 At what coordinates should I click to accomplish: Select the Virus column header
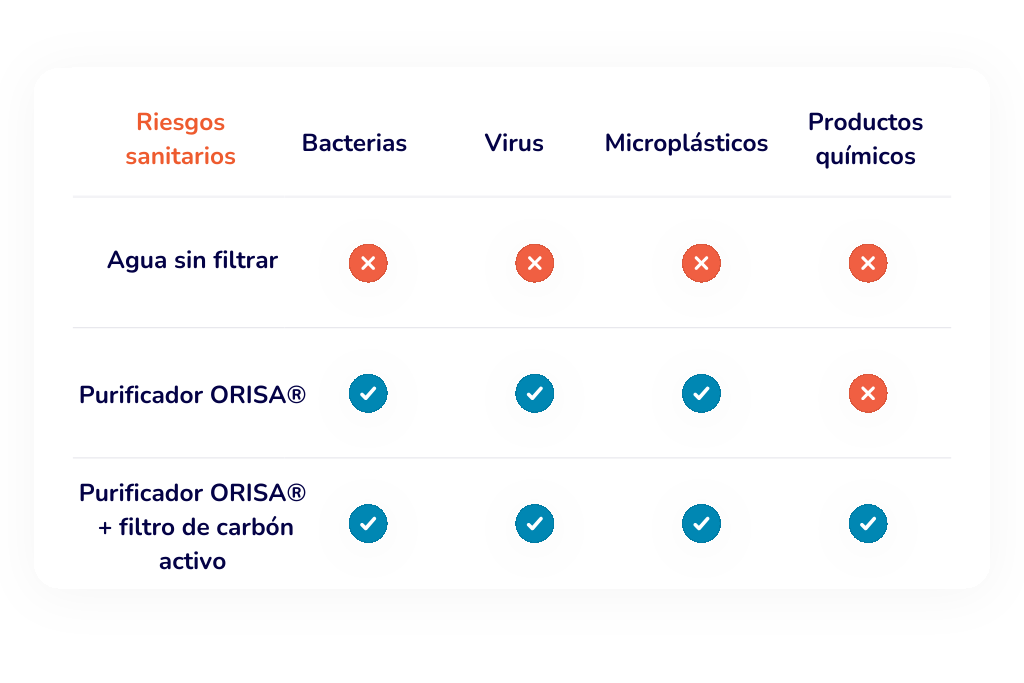coord(514,143)
